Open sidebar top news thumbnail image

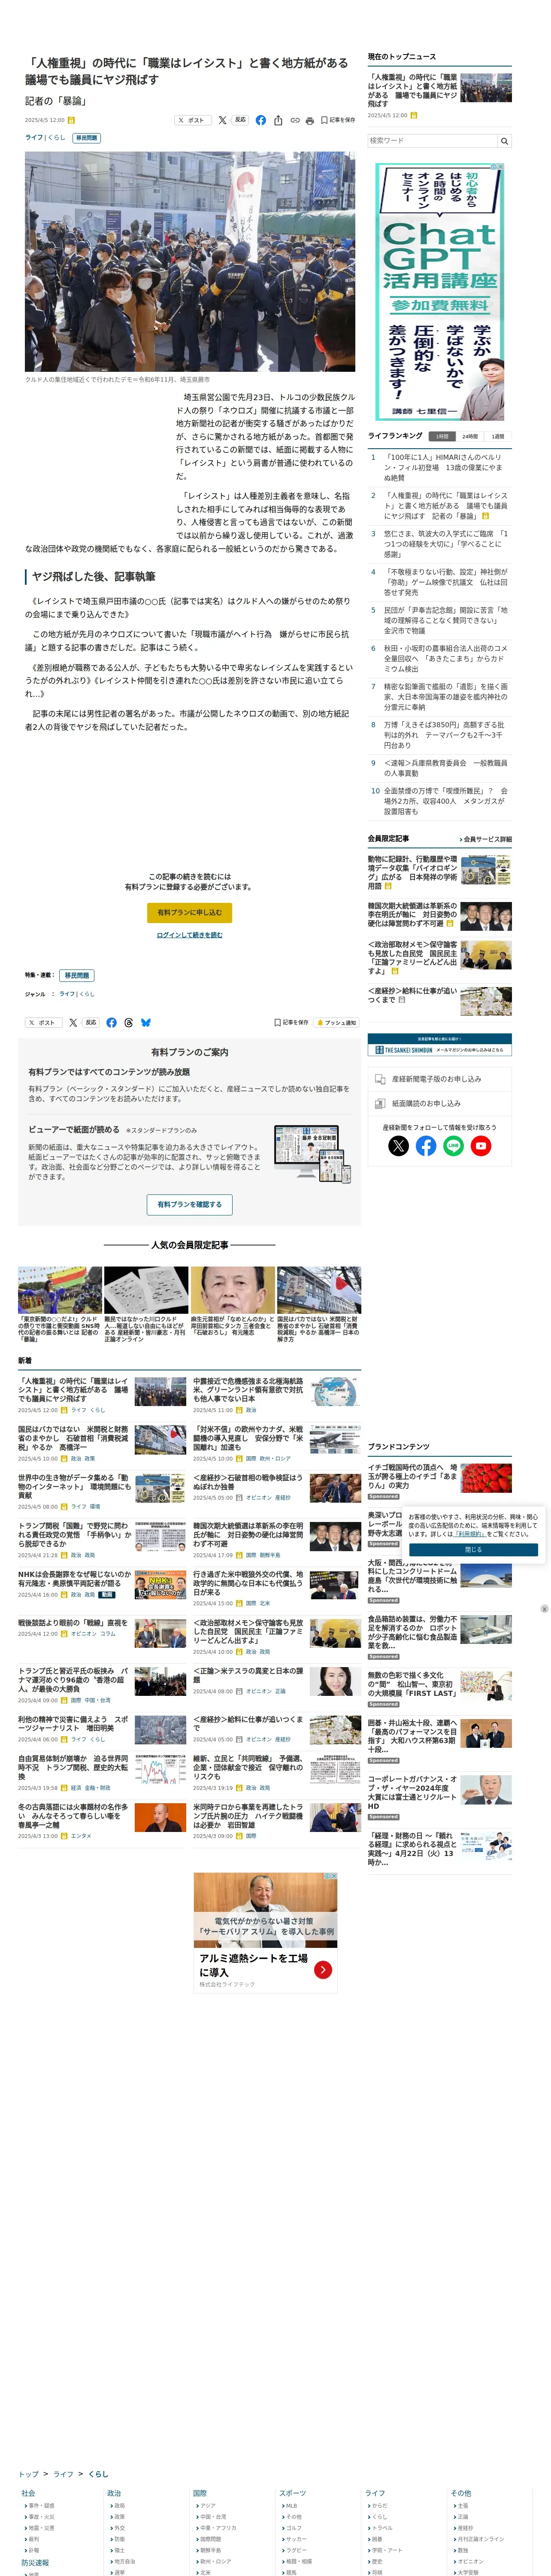coord(486,88)
